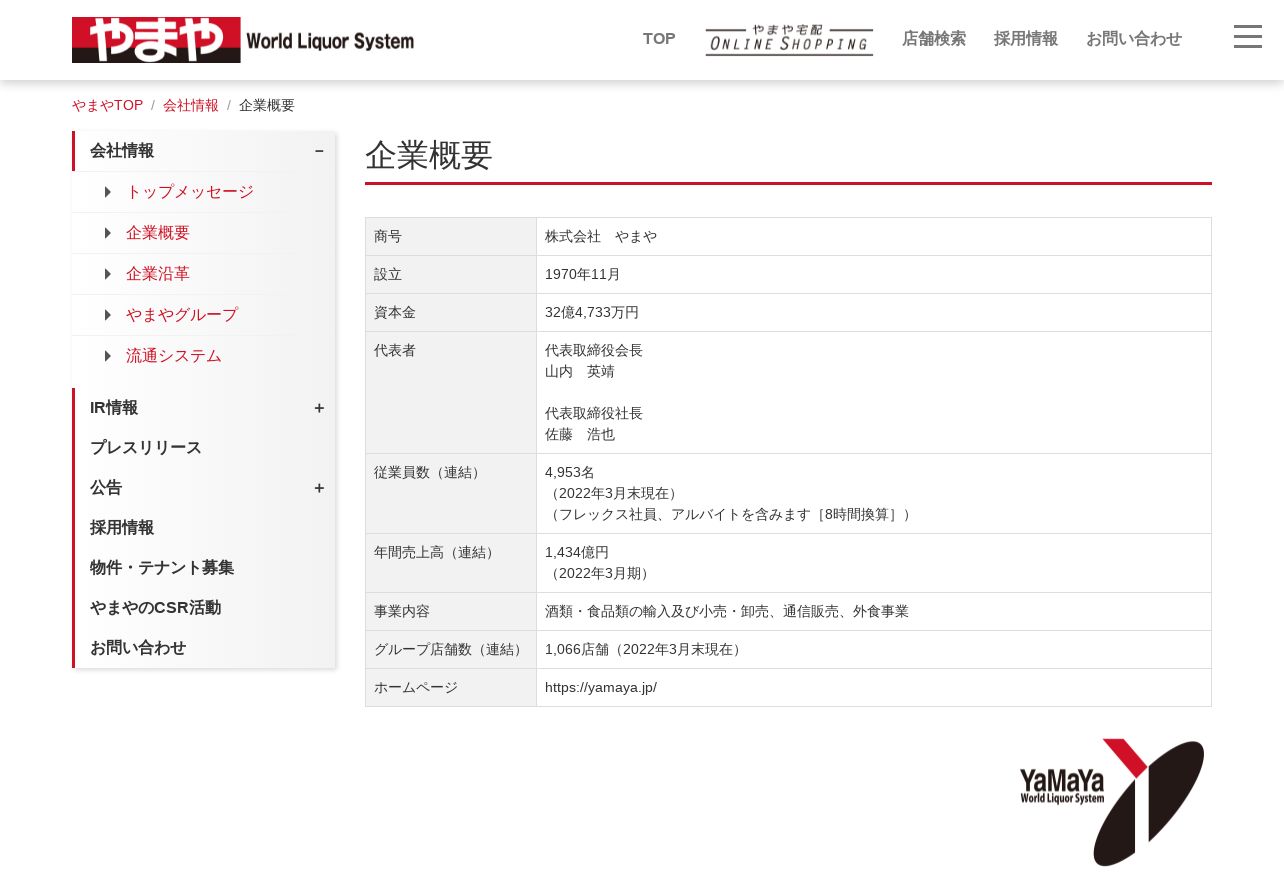Click the 企業概要 page heading
1284x874 pixels.
pyautogui.click(x=429, y=155)
